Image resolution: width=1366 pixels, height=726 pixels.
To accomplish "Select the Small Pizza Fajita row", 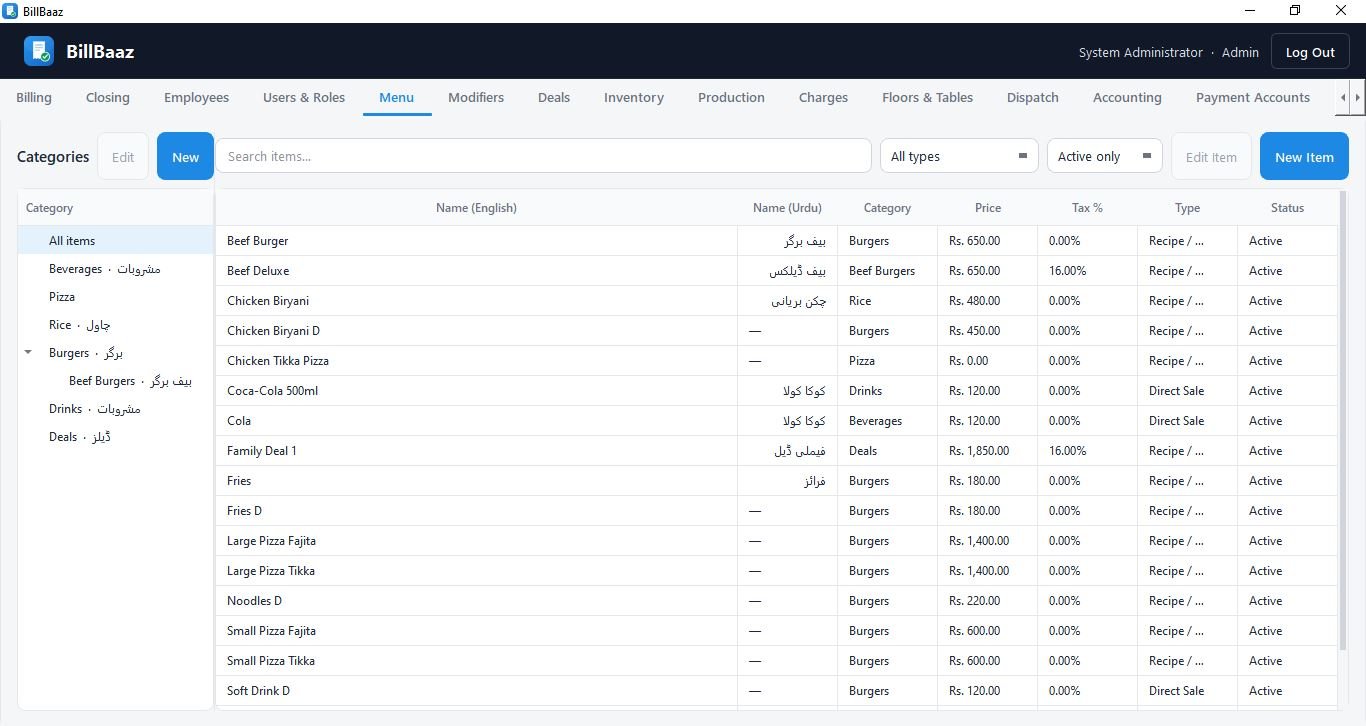I will pos(777,631).
